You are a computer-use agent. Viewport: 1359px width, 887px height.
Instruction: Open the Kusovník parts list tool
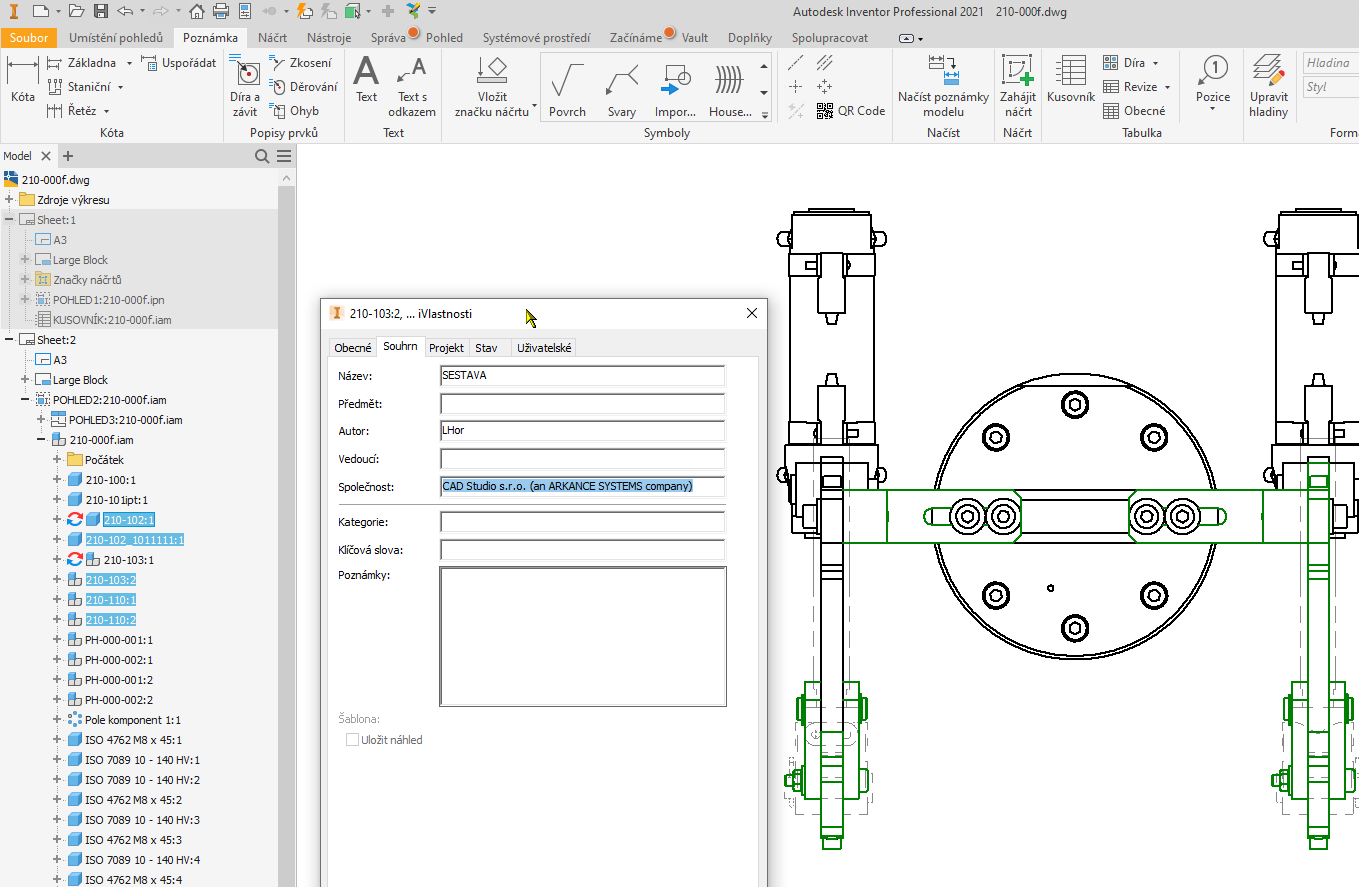pyautogui.click(x=1069, y=86)
